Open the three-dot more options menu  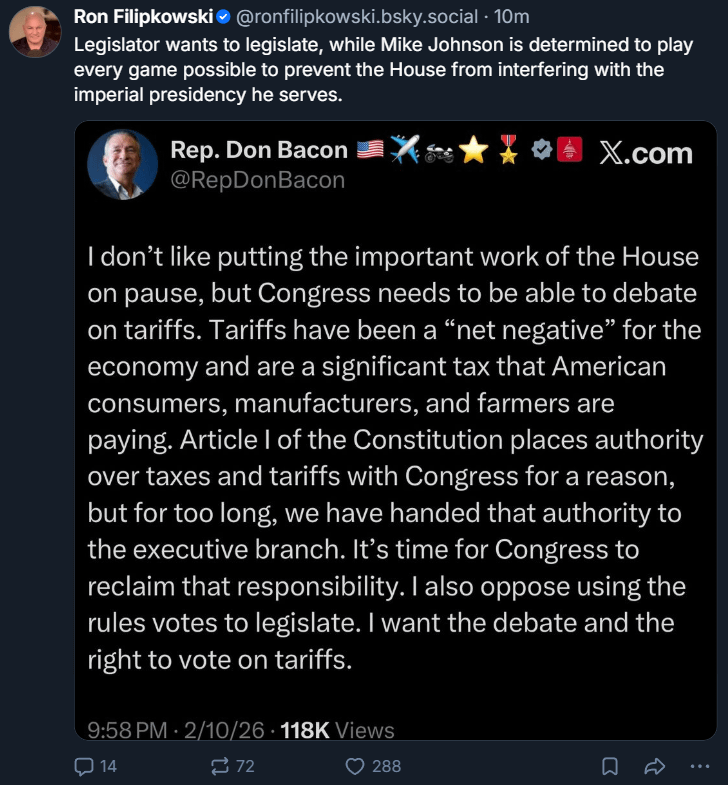pyautogui.click(x=700, y=766)
